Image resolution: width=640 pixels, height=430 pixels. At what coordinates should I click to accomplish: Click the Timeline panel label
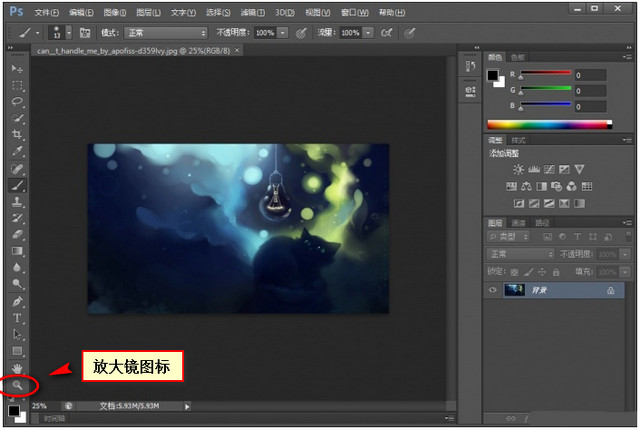(54, 419)
